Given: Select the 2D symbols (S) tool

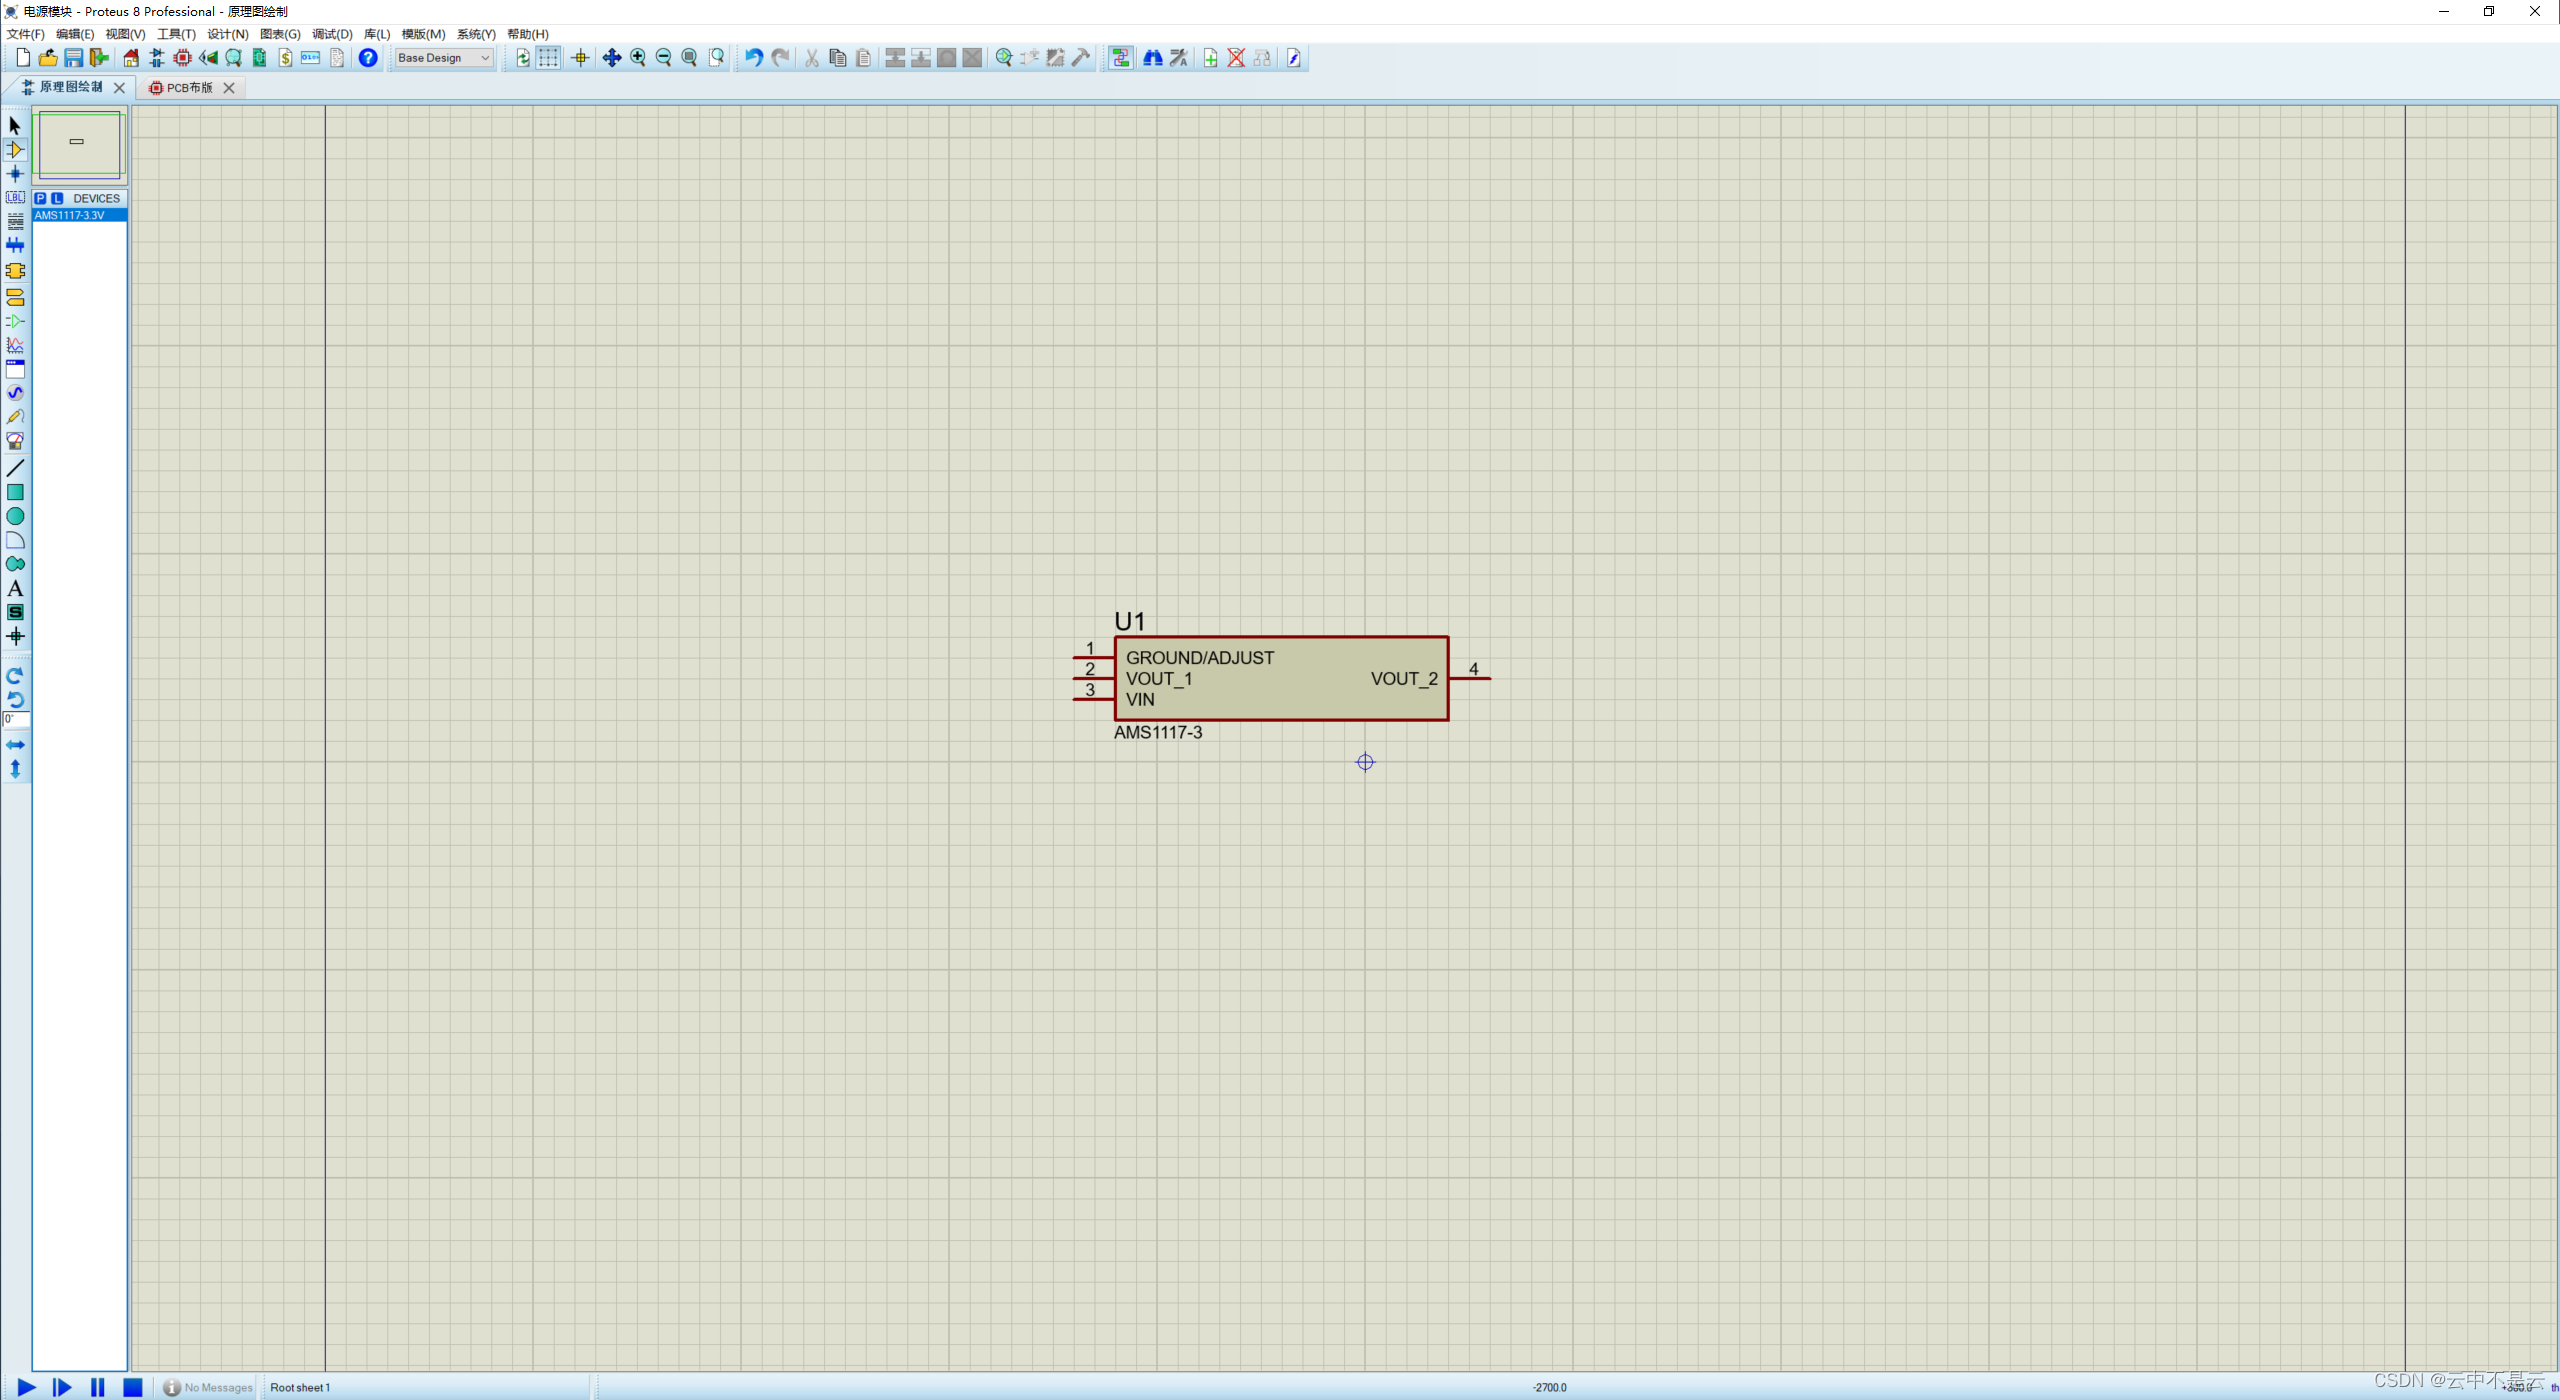Looking at the screenshot, I should (15, 612).
